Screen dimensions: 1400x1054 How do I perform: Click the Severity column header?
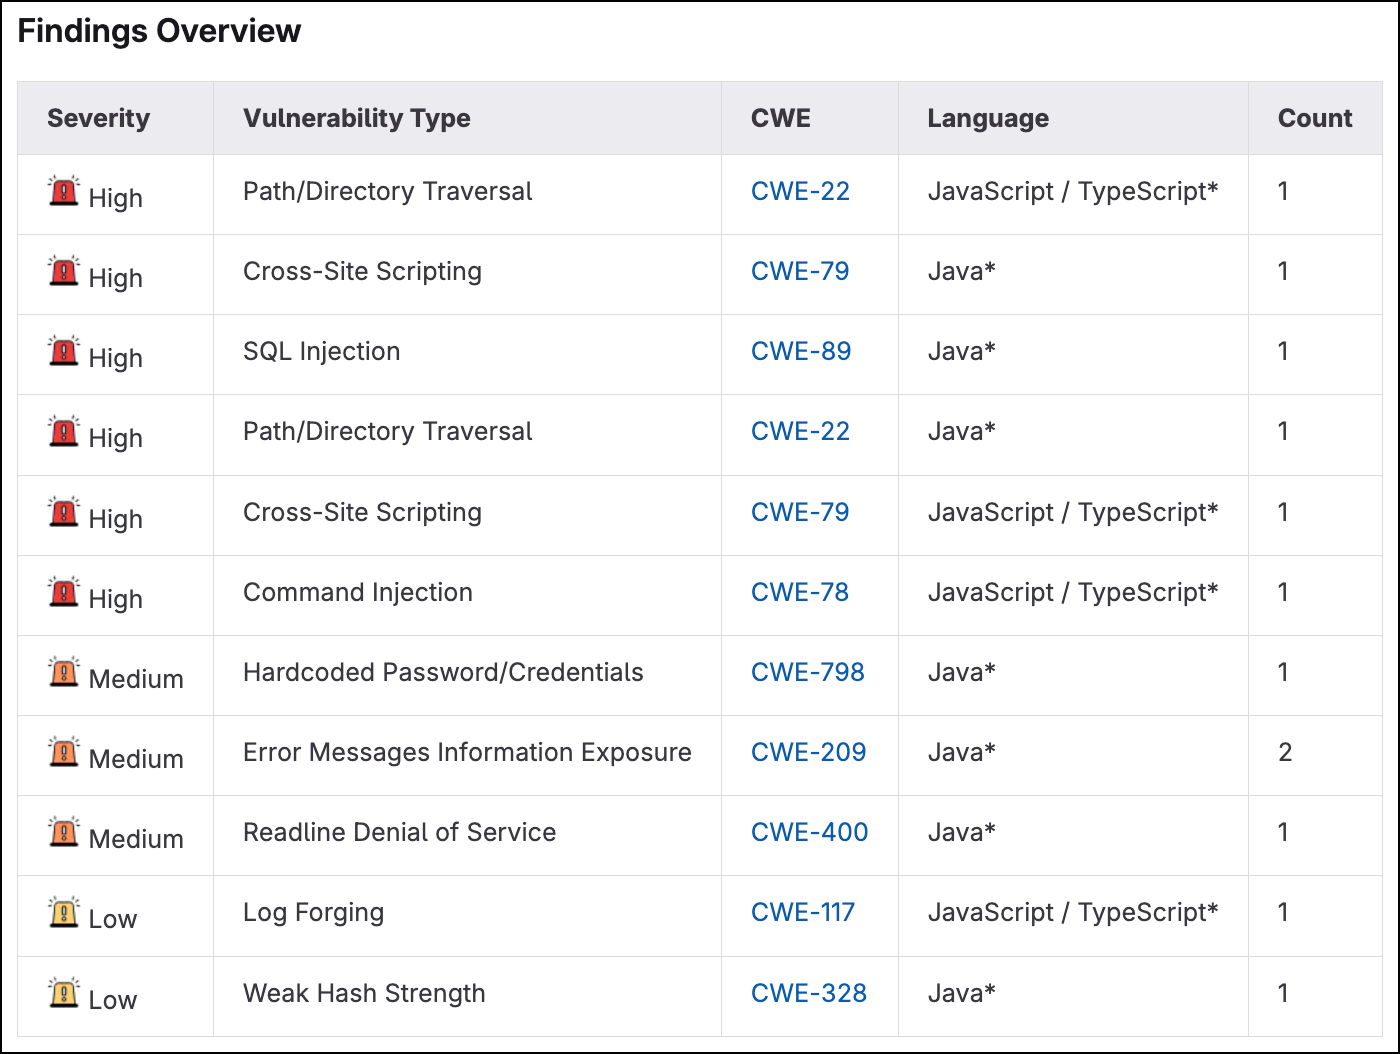coord(98,118)
